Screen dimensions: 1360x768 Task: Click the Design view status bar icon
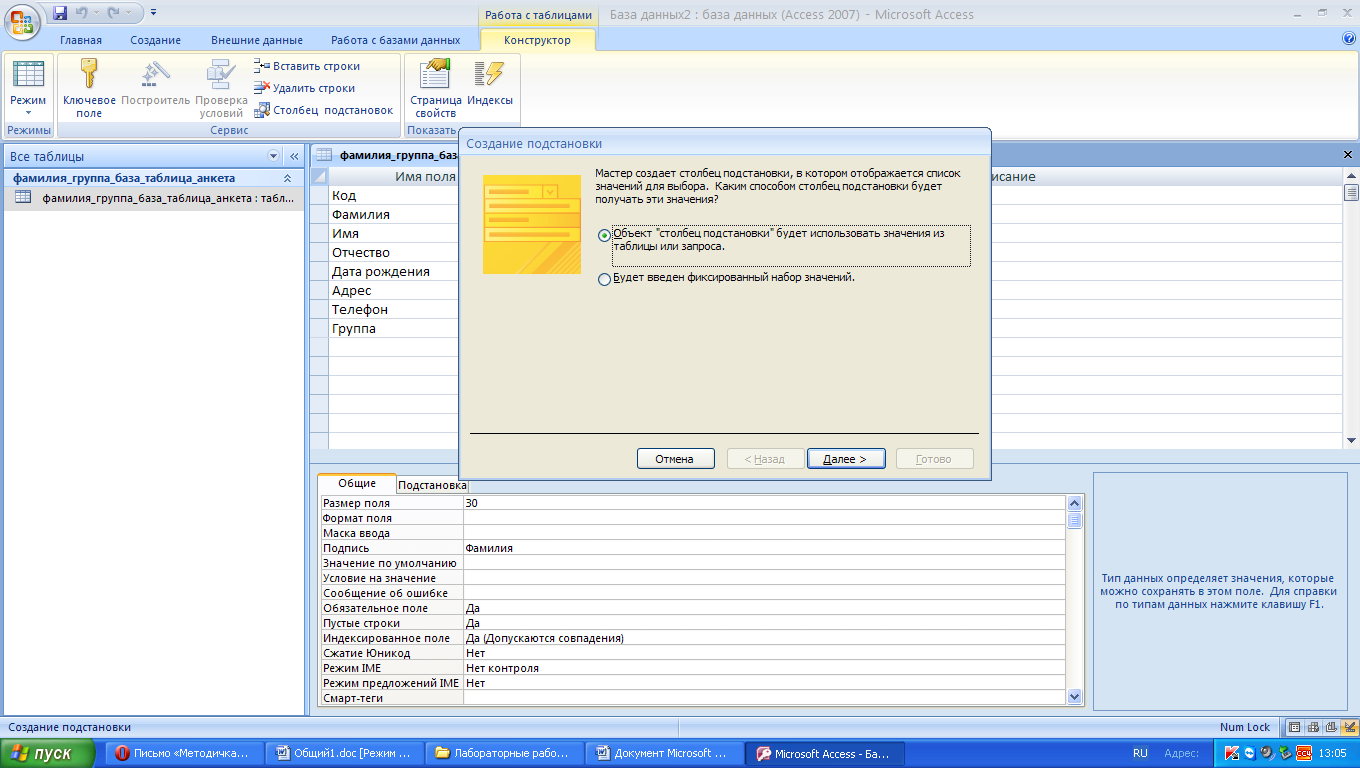point(1349,727)
